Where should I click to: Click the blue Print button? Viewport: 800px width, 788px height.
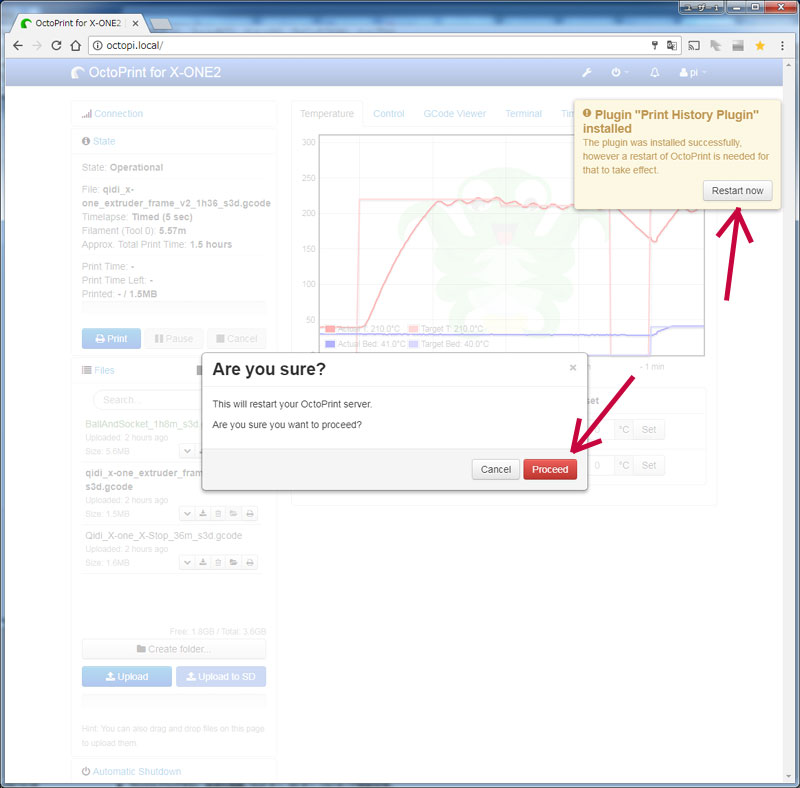[111, 338]
